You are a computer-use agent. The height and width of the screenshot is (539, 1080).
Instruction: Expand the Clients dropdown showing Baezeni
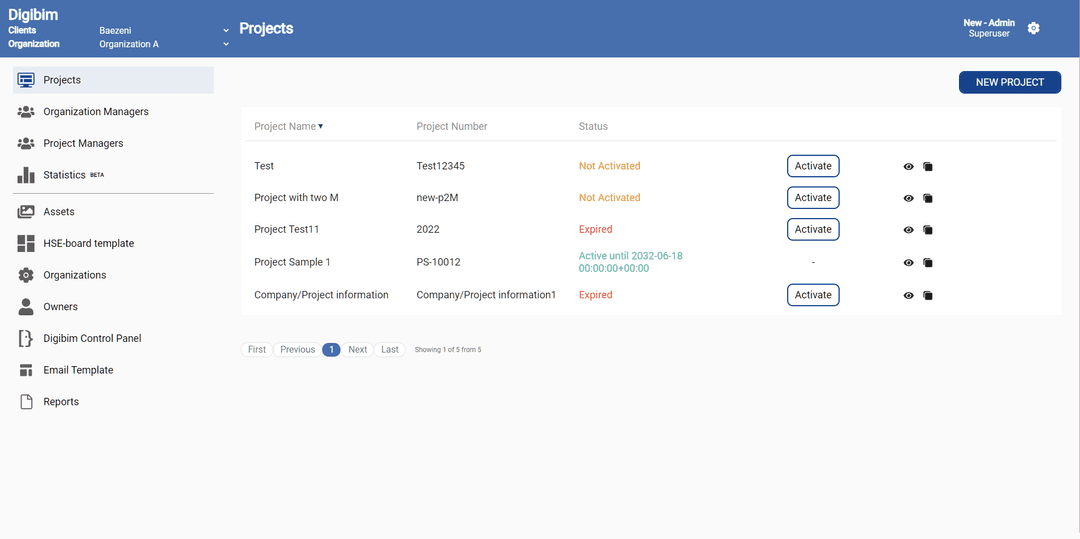[x=226, y=30]
